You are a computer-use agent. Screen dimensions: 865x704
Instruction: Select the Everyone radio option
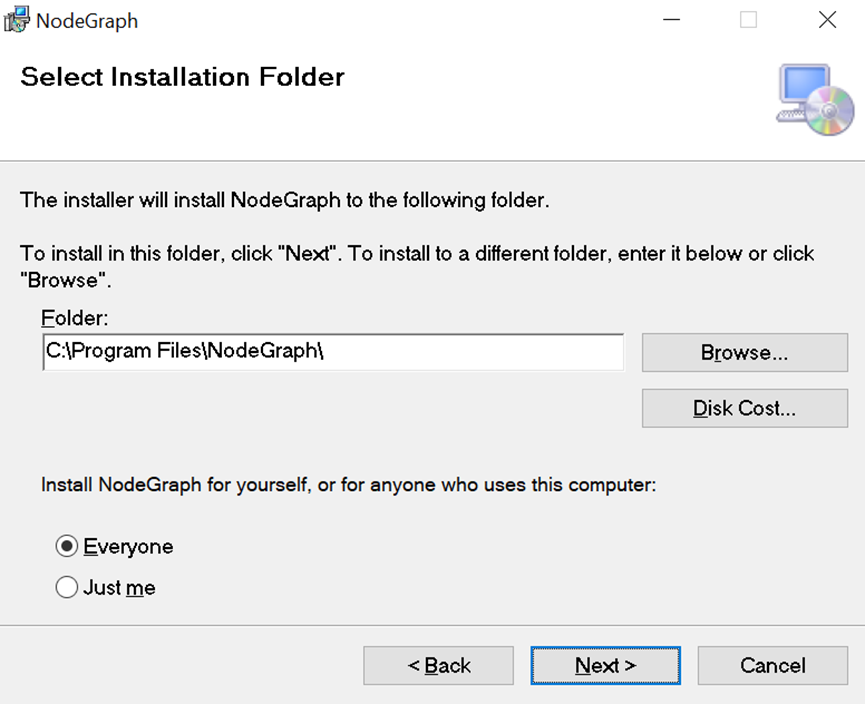tap(67, 547)
